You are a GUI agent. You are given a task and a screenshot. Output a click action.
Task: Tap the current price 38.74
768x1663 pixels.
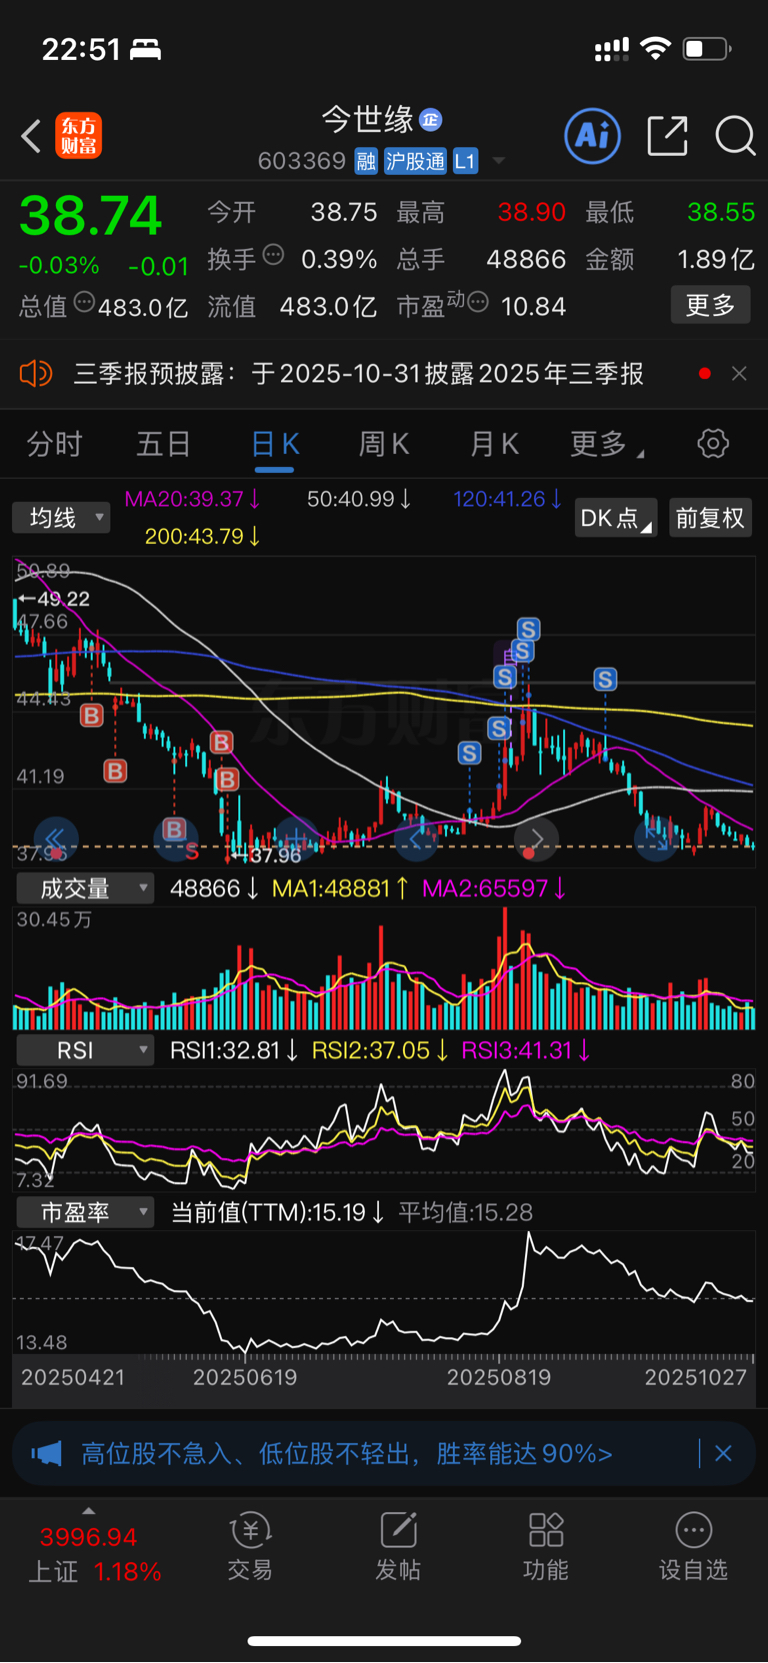pos(91,216)
